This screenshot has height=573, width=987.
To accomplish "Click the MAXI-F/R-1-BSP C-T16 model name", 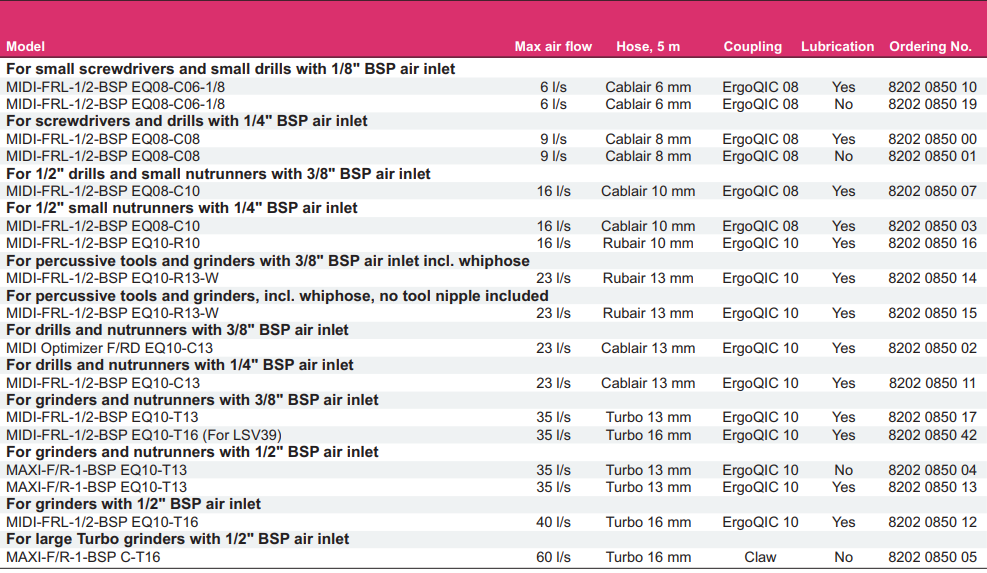I will 83,557.
